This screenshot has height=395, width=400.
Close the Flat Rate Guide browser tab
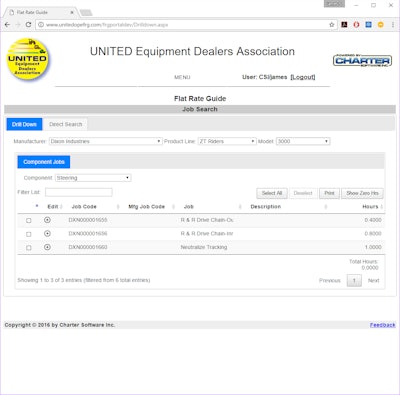coord(72,12)
